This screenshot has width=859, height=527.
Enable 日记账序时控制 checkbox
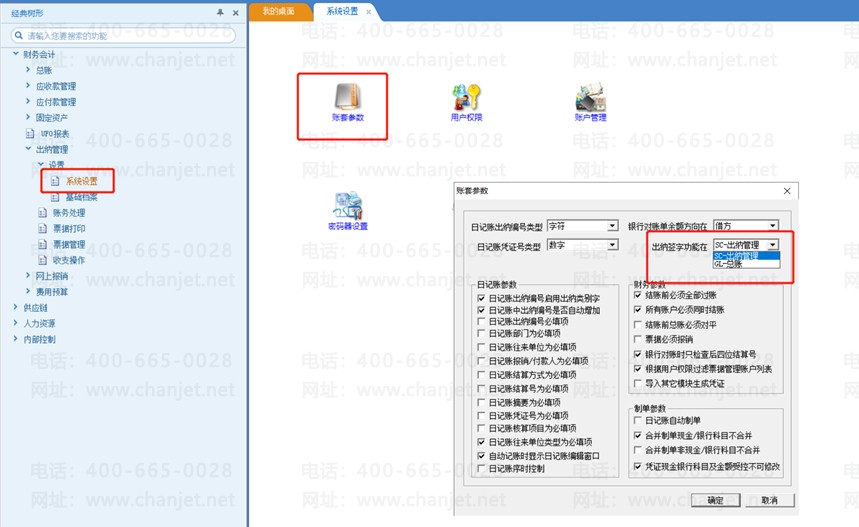click(x=481, y=468)
